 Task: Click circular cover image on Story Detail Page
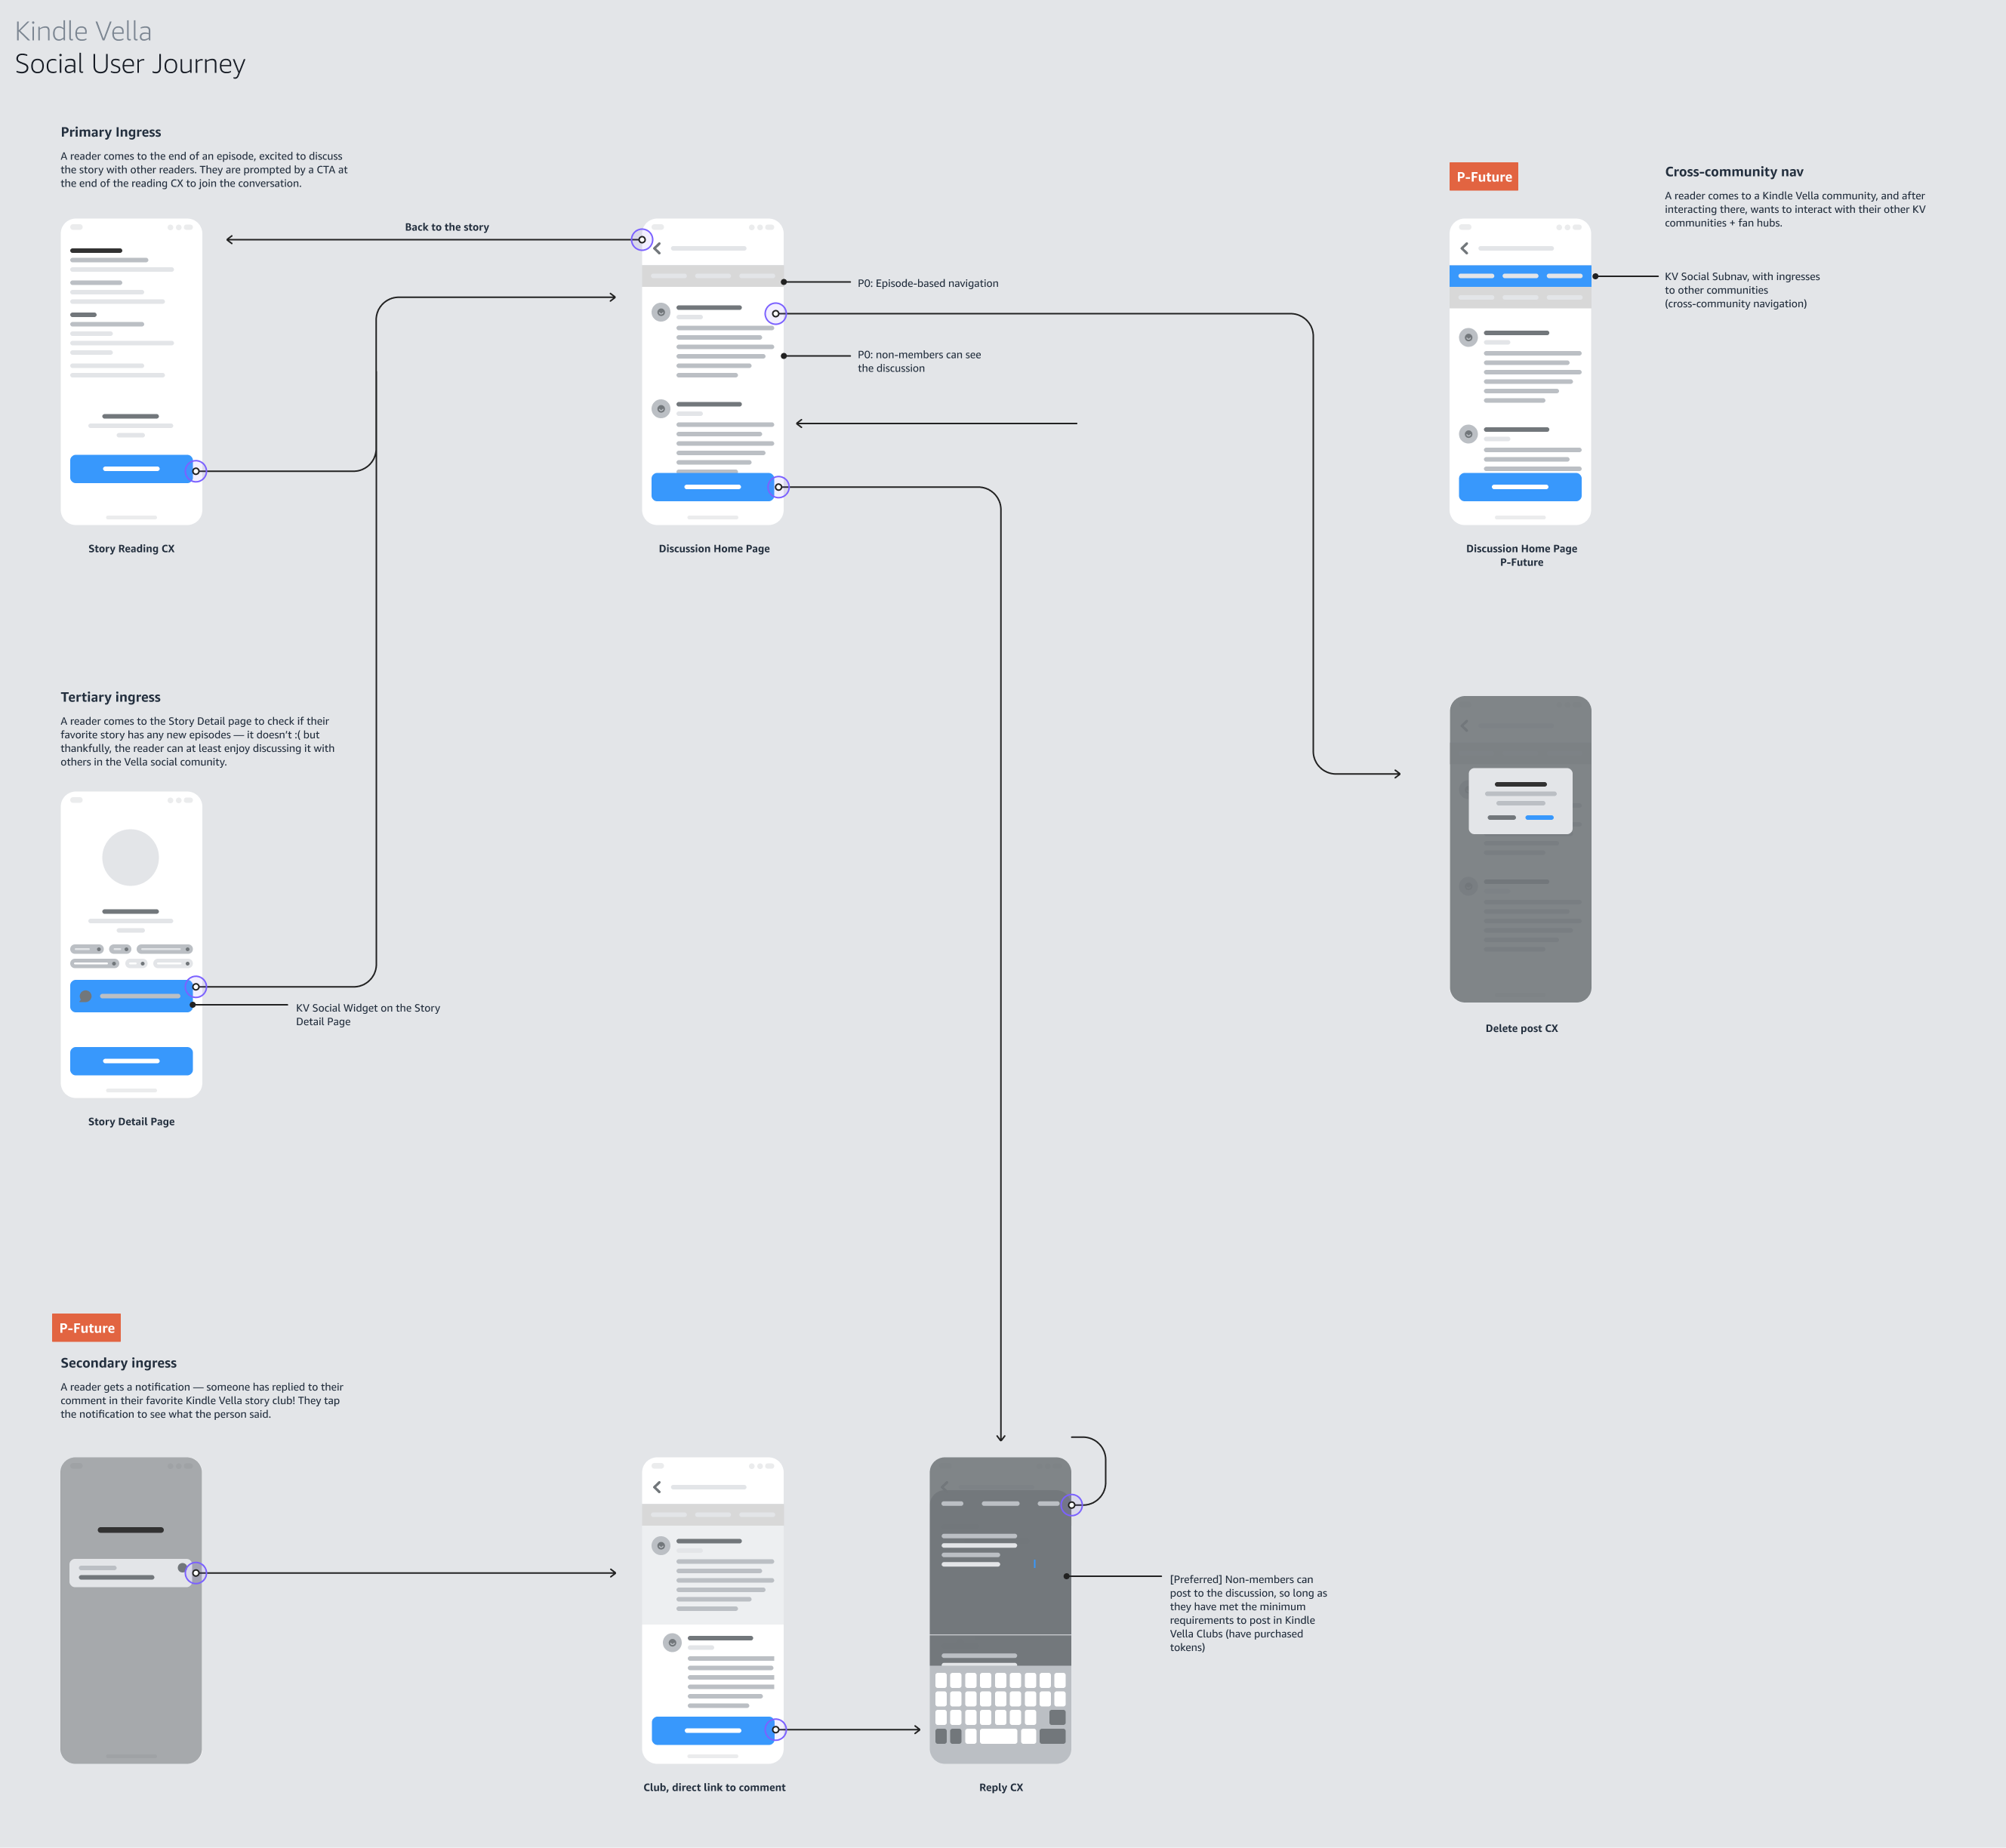coord(131,857)
